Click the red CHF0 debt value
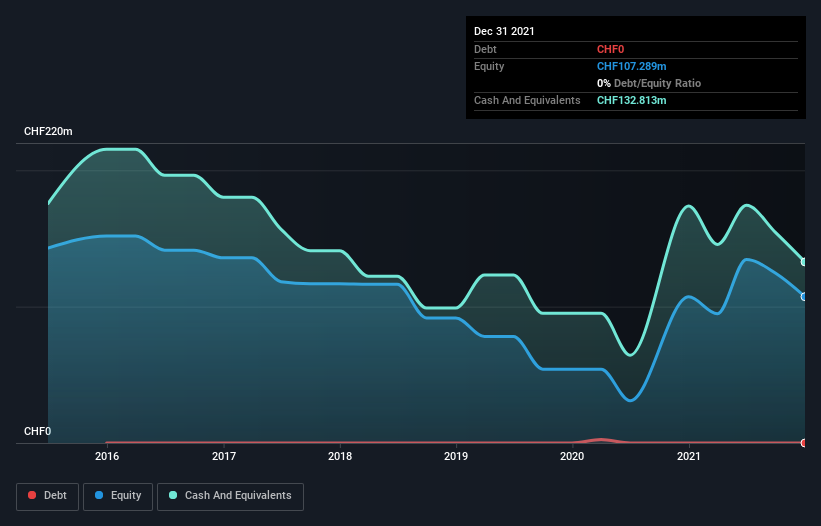Image resolution: width=821 pixels, height=526 pixels. (611, 49)
